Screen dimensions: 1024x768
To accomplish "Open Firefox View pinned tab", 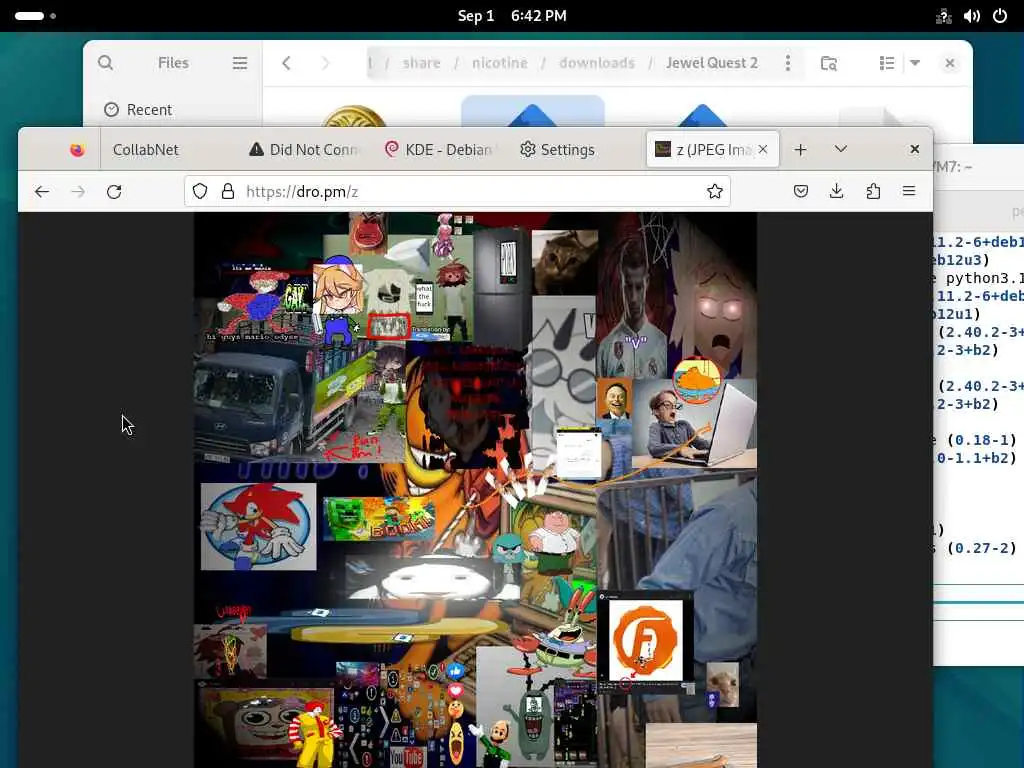I will [77, 150].
